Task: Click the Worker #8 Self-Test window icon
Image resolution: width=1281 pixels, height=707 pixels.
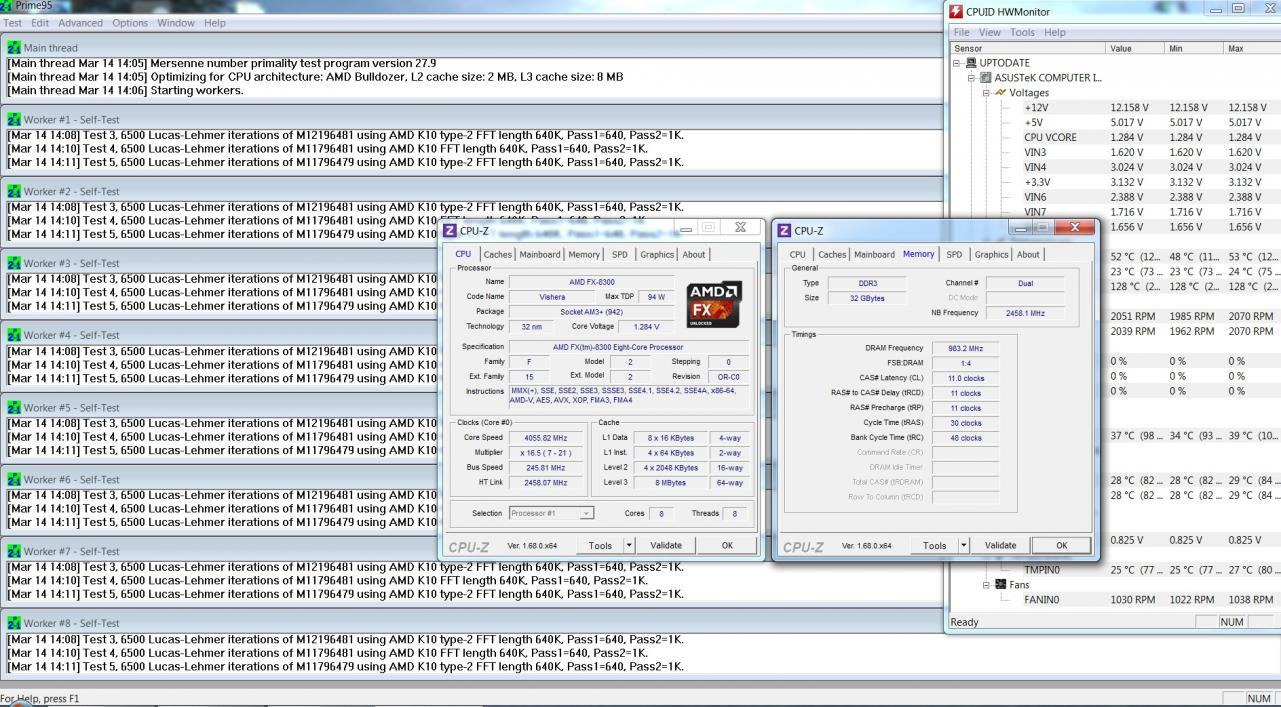Action: pyautogui.click(x=14, y=623)
